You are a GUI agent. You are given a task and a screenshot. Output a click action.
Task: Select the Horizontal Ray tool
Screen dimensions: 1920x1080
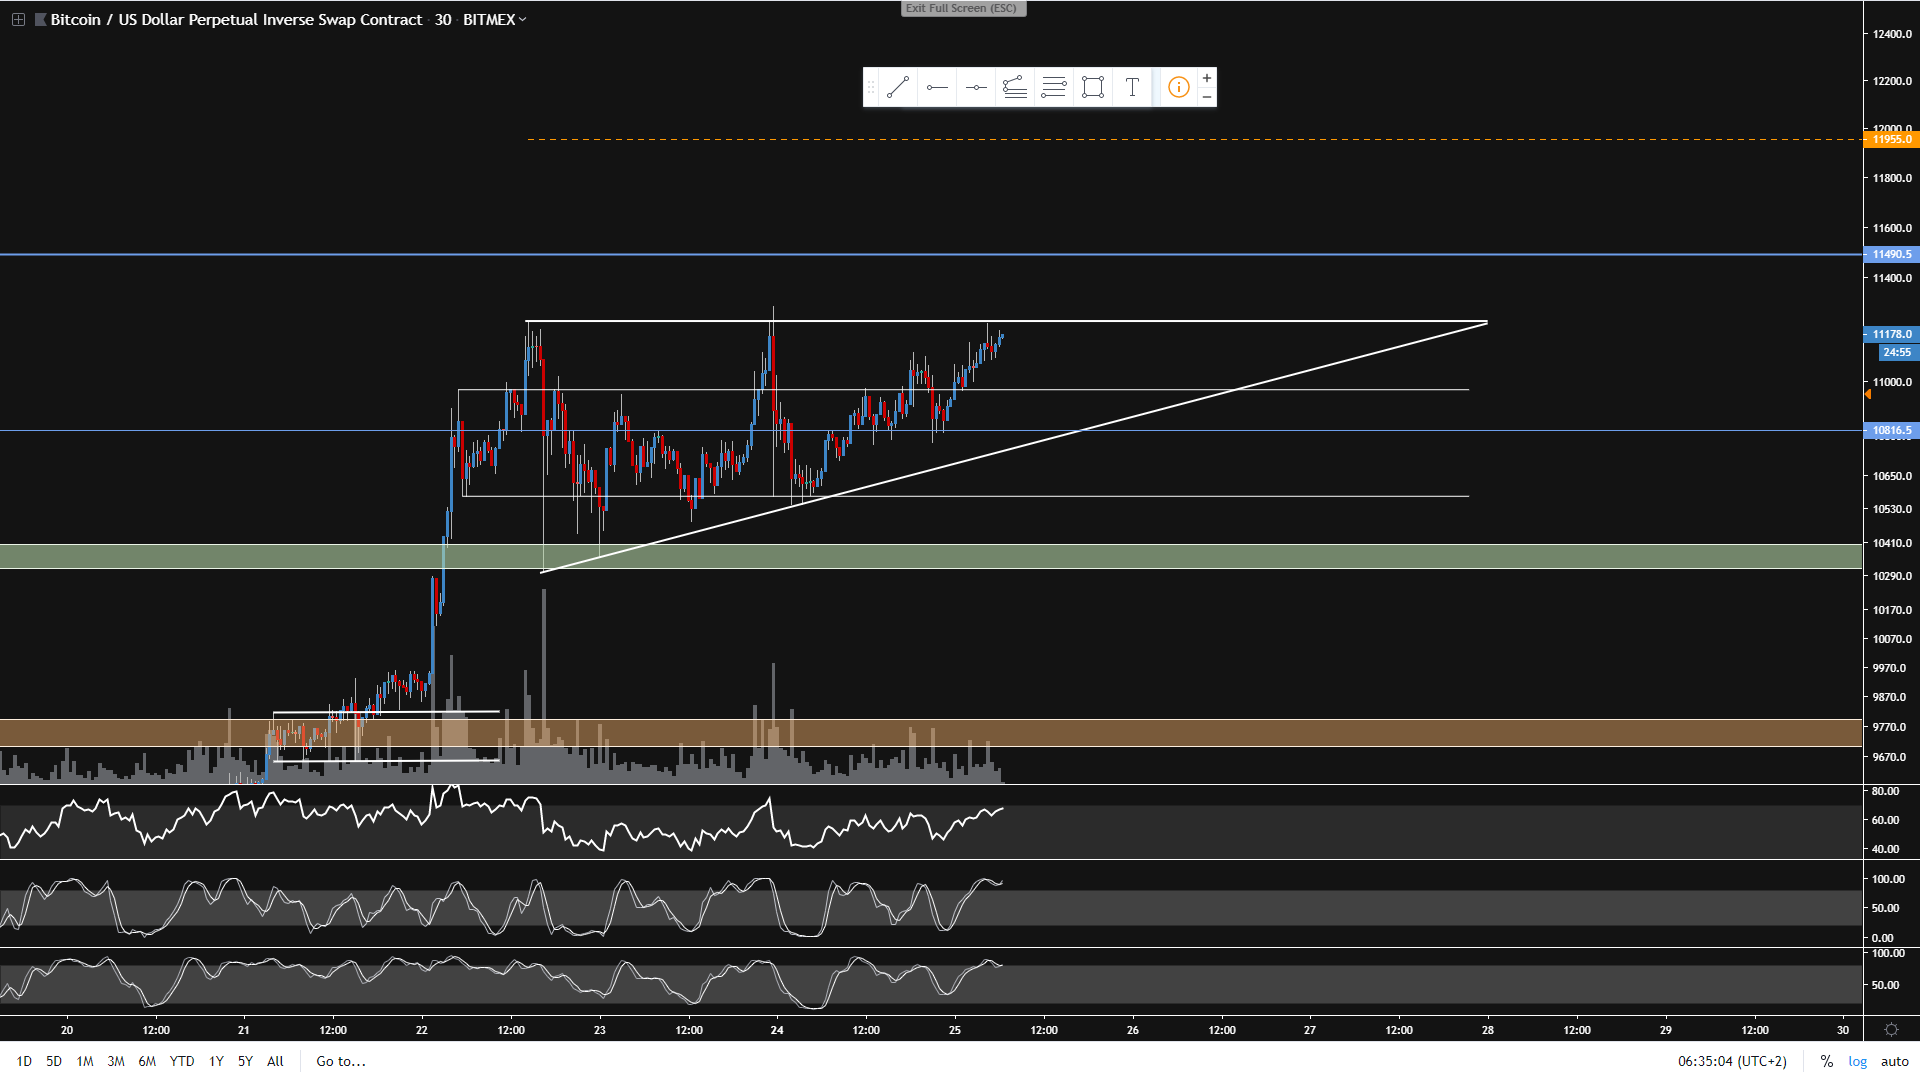point(937,88)
